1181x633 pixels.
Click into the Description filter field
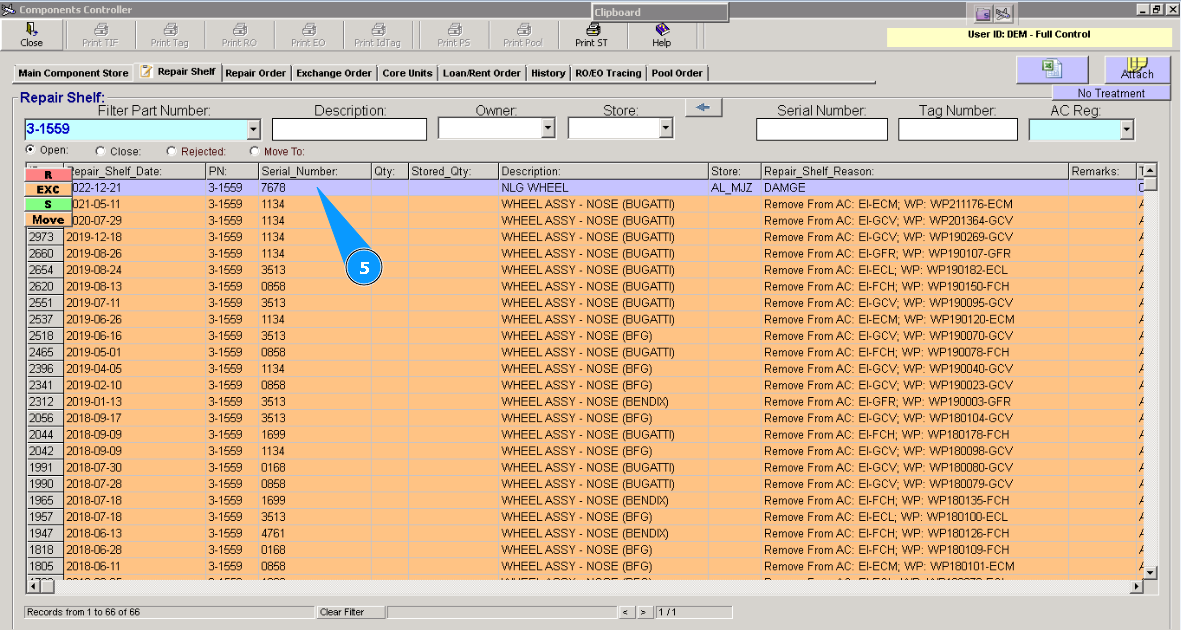[349, 130]
